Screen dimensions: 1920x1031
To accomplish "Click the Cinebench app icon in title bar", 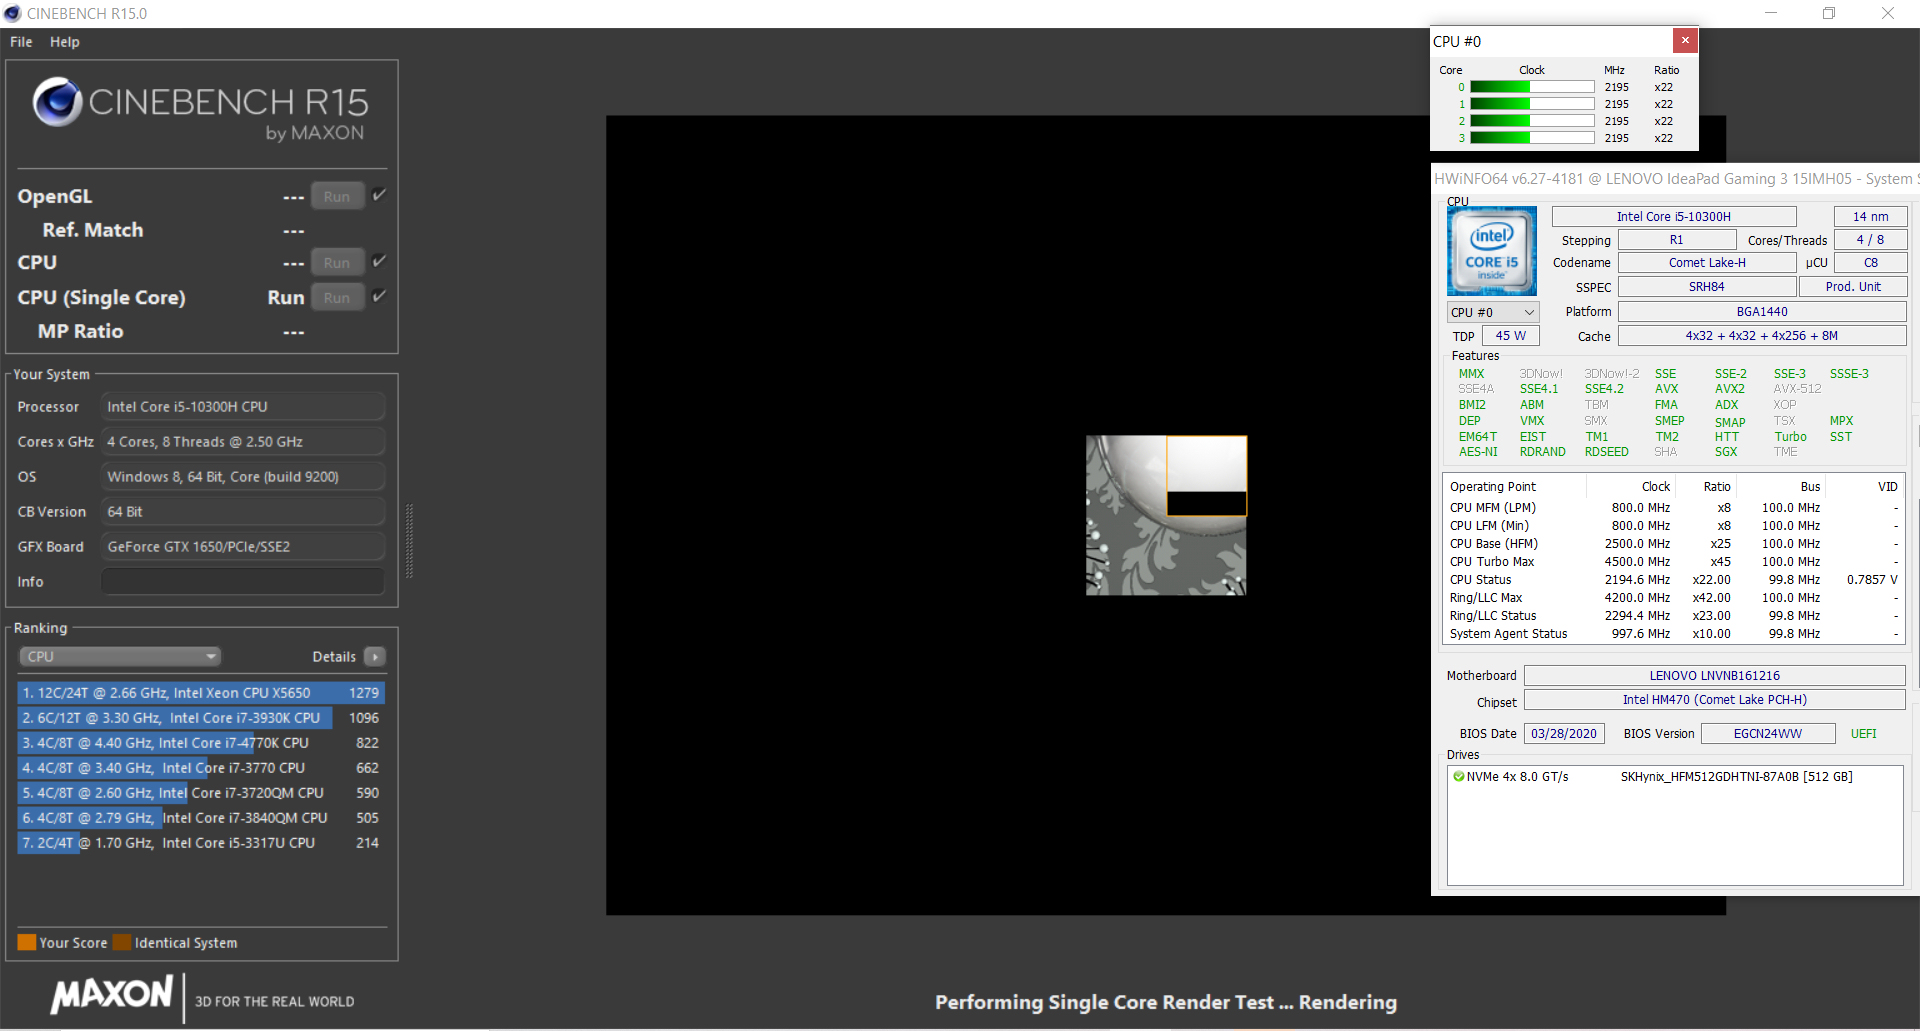I will point(12,13).
